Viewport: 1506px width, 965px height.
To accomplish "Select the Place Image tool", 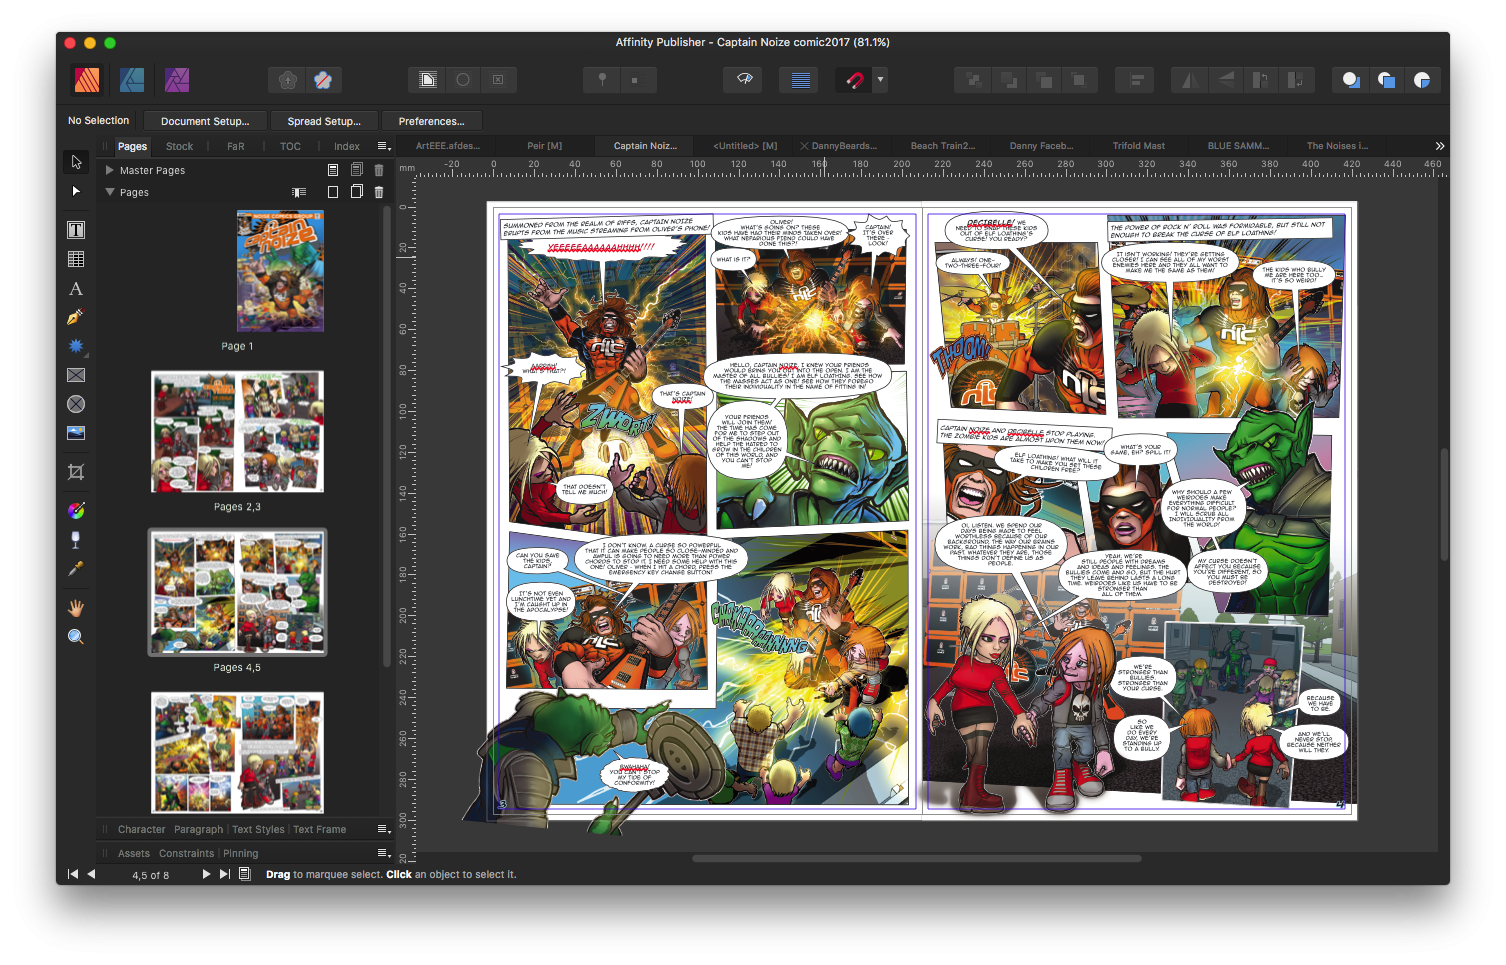I will (76, 433).
